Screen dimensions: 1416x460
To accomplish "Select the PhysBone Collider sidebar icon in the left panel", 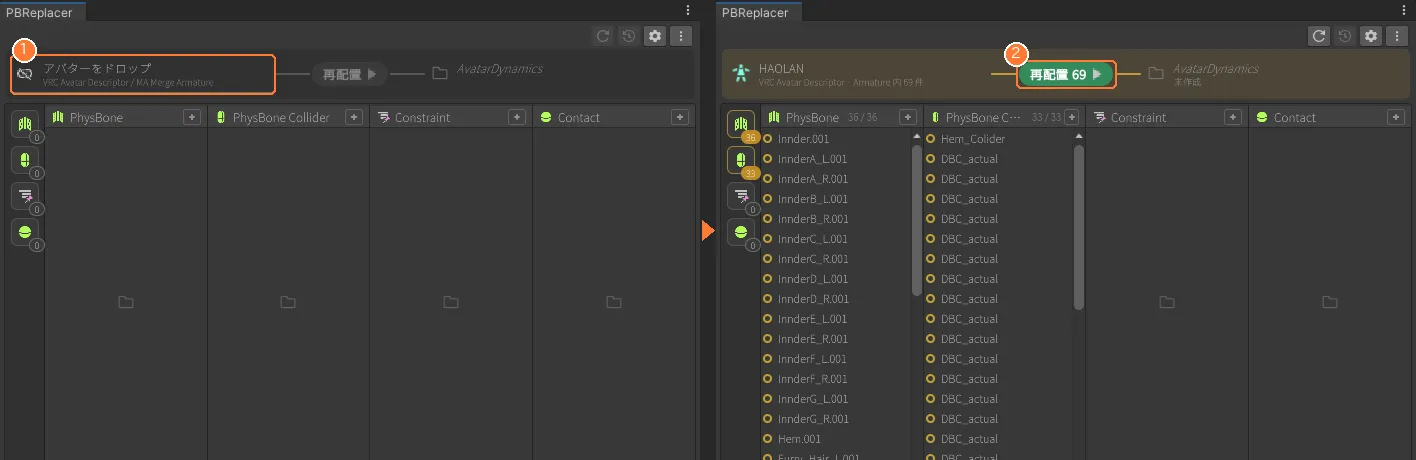I will point(25,160).
